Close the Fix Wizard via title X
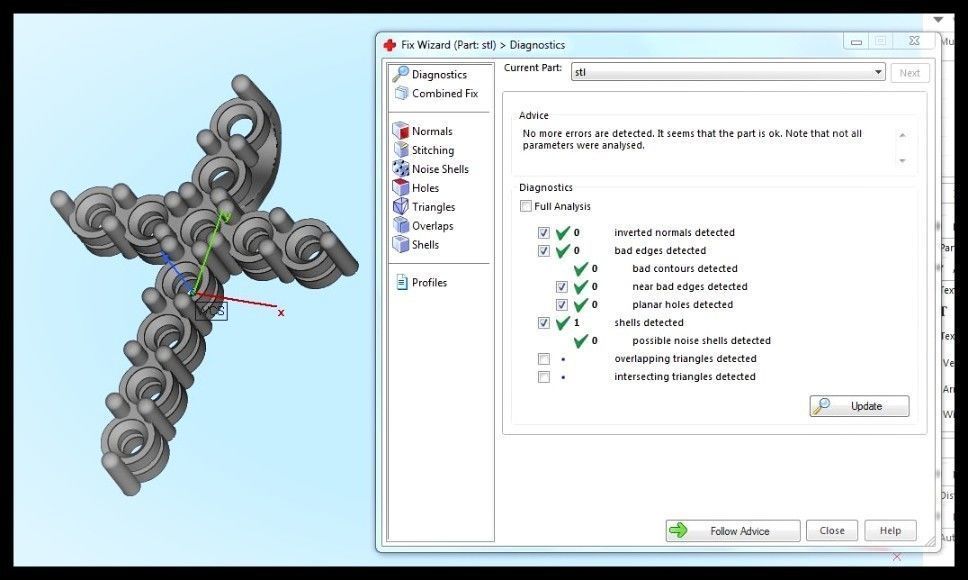 [x=914, y=41]
